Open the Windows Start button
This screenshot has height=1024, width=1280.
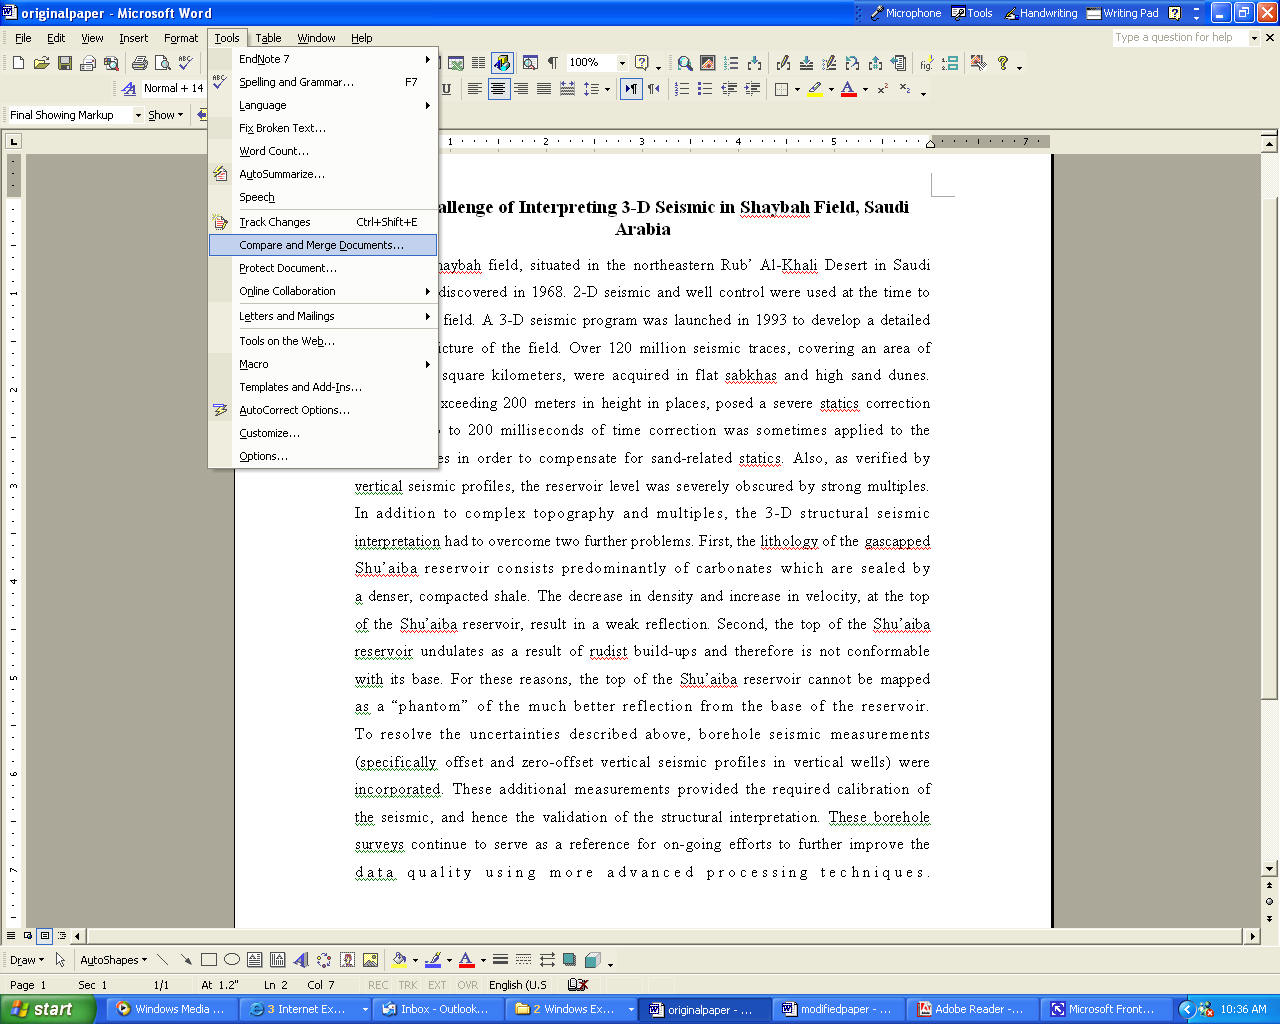(48, 1009)
